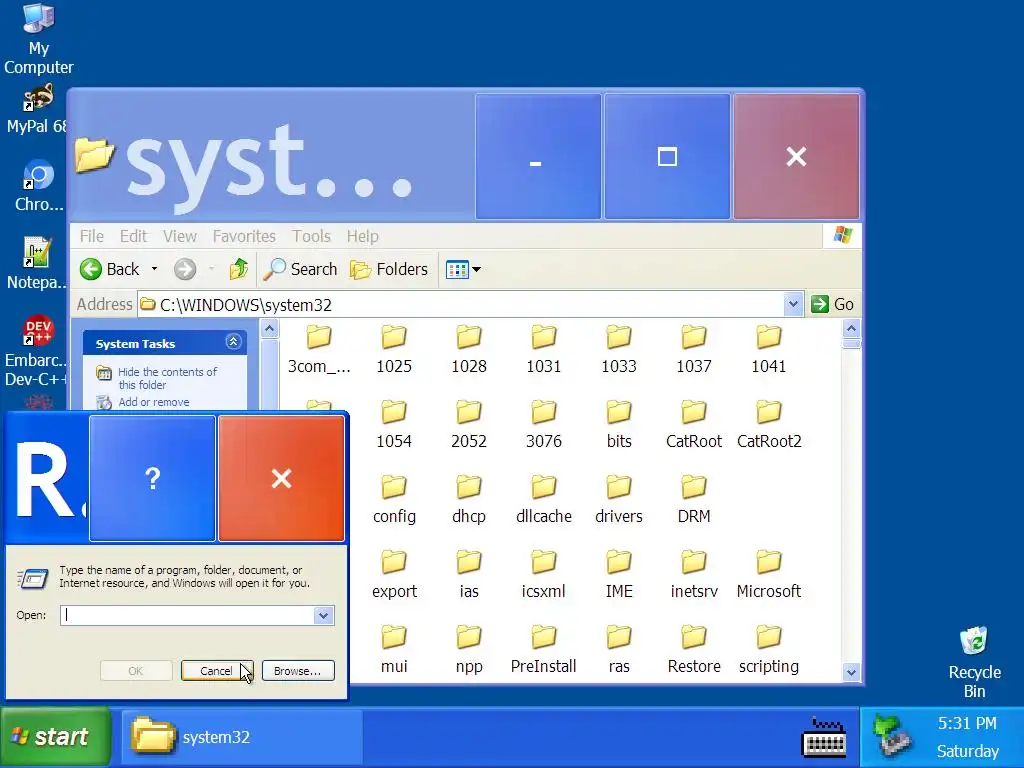Click Hide the contents of this folder

click(x=168, y=378)
